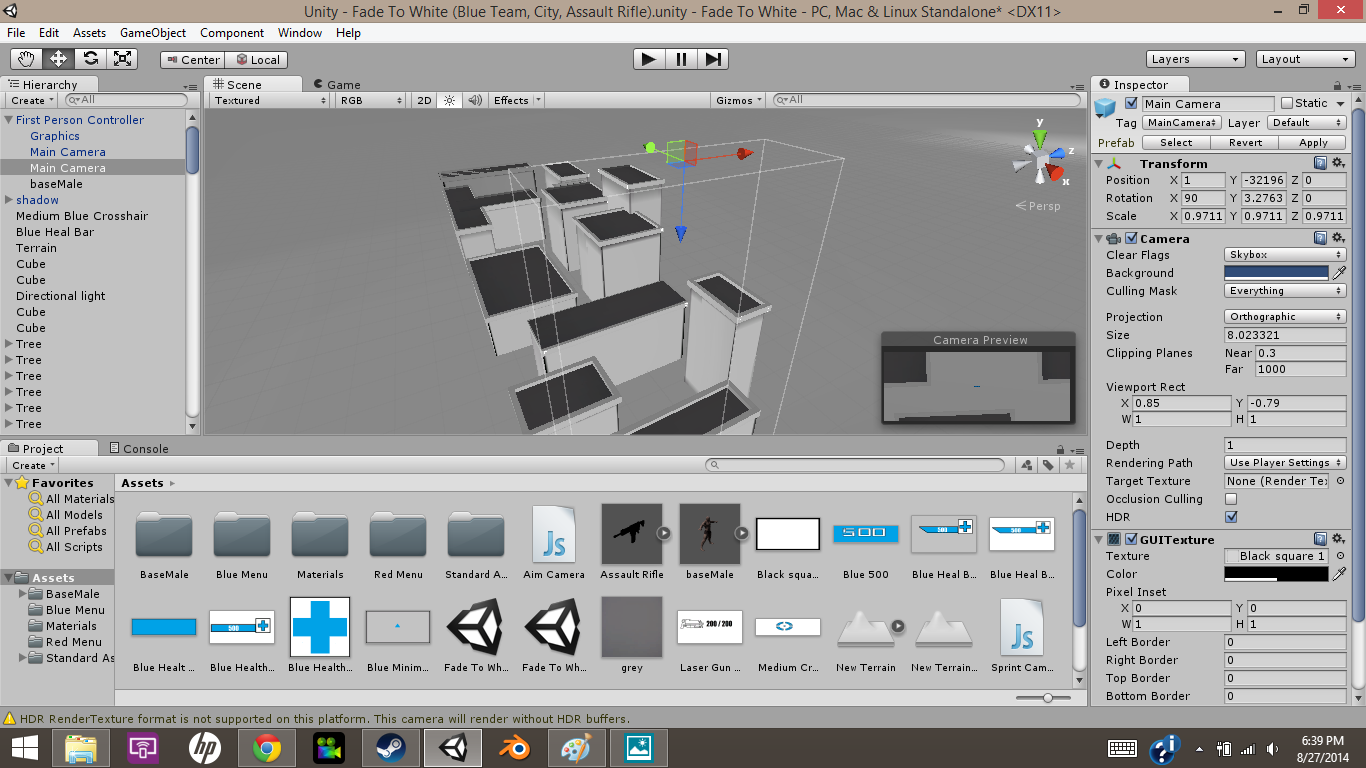
Task: Toggle scene lighting sun button
Action: click(449, 100)
